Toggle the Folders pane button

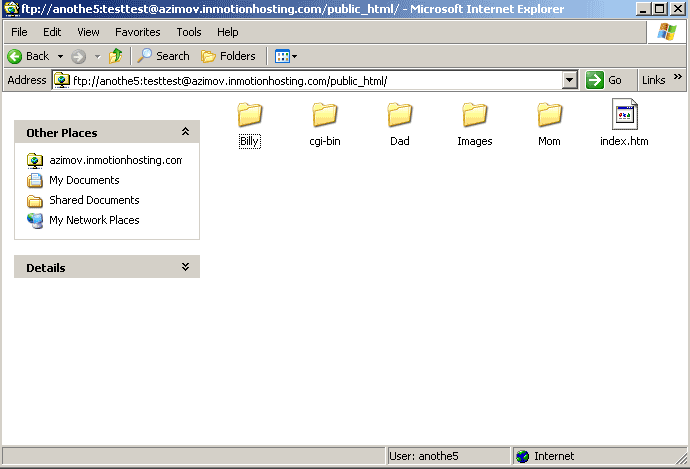(x=228, y=56)
